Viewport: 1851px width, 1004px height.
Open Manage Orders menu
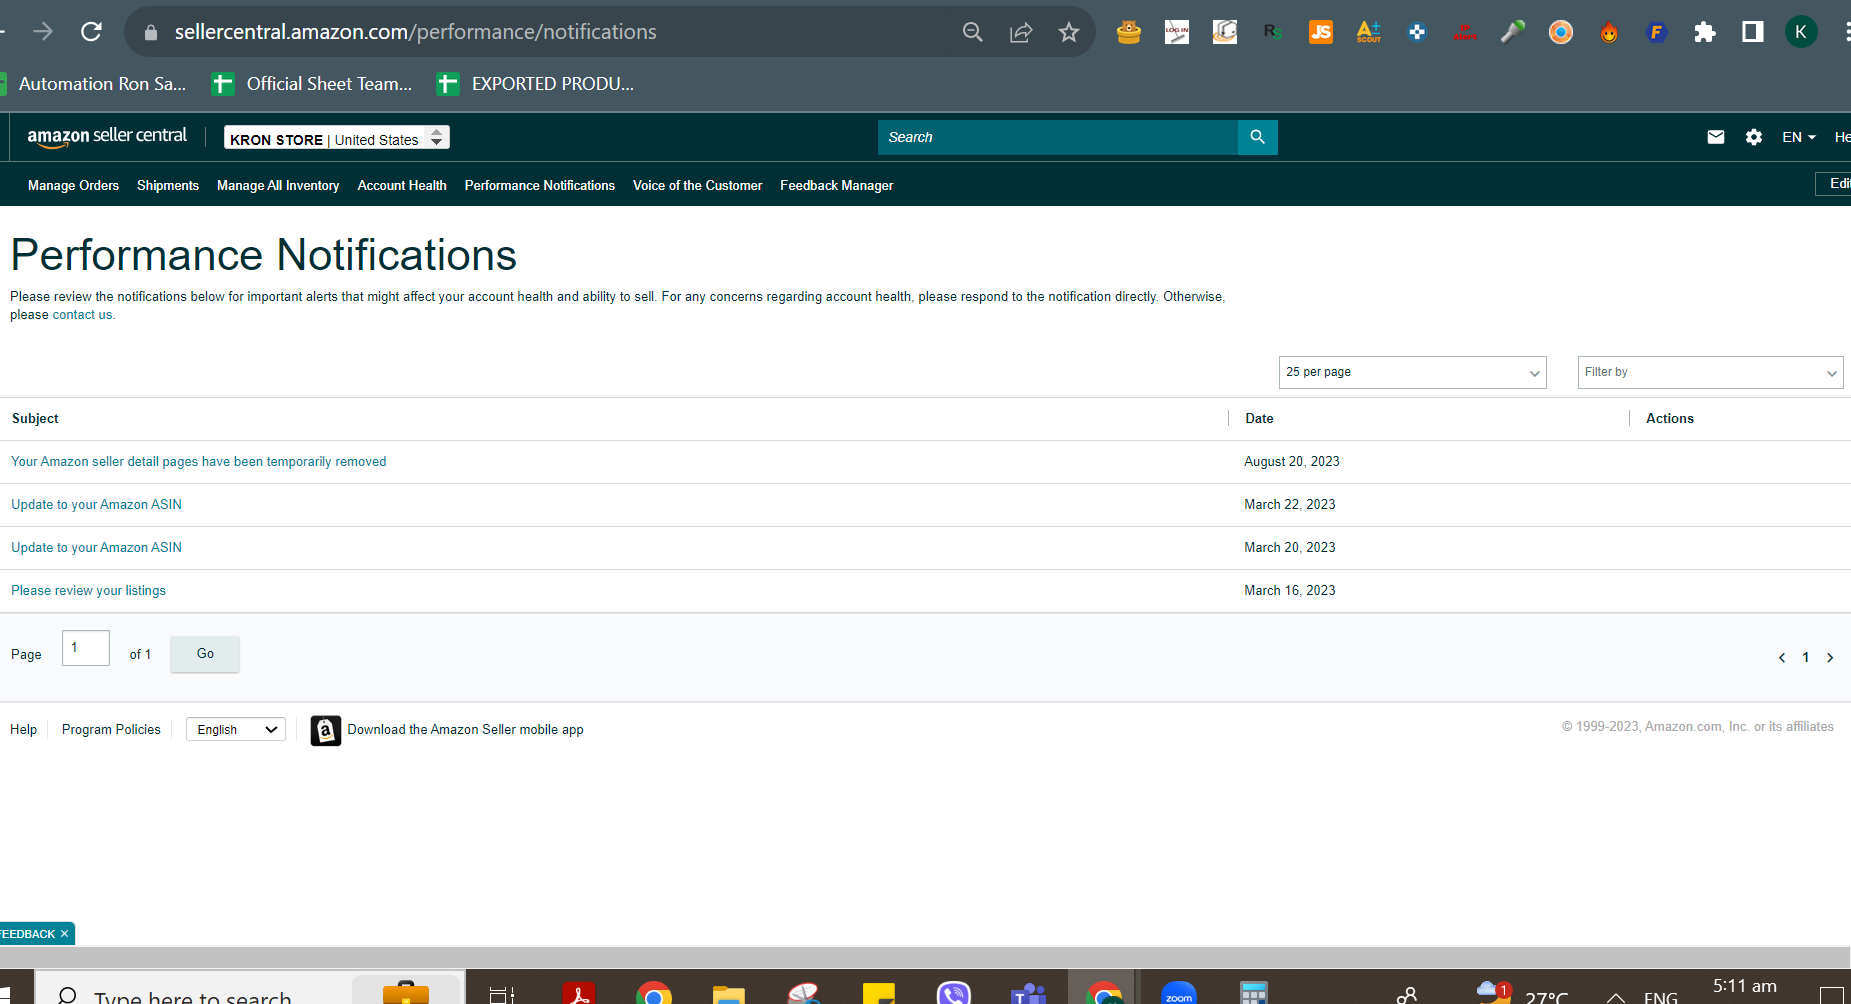coord(73,185)
